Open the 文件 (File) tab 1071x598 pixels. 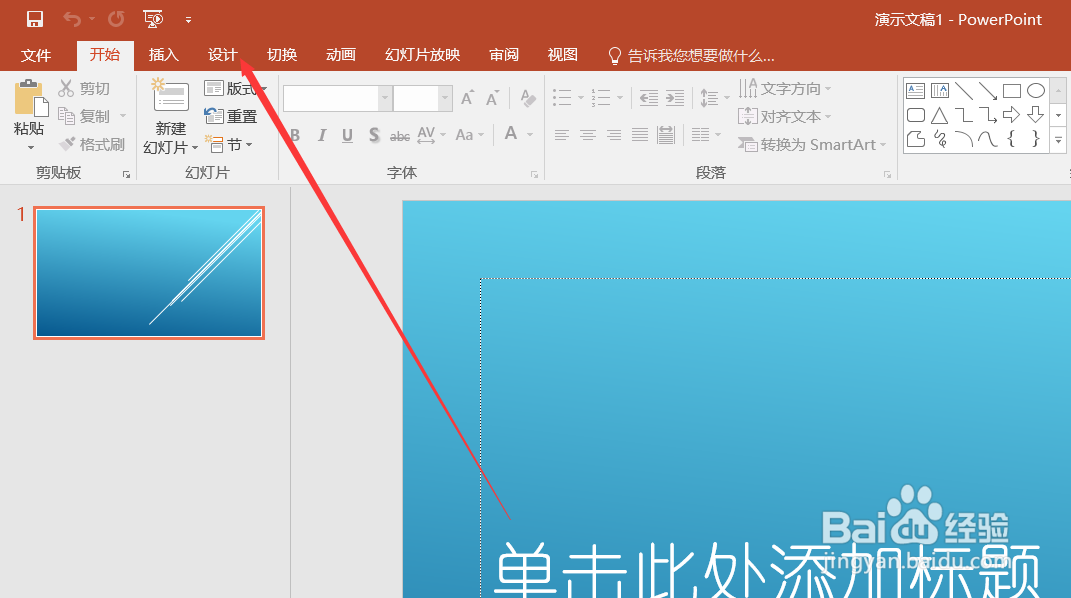click(x=36, y=55)
